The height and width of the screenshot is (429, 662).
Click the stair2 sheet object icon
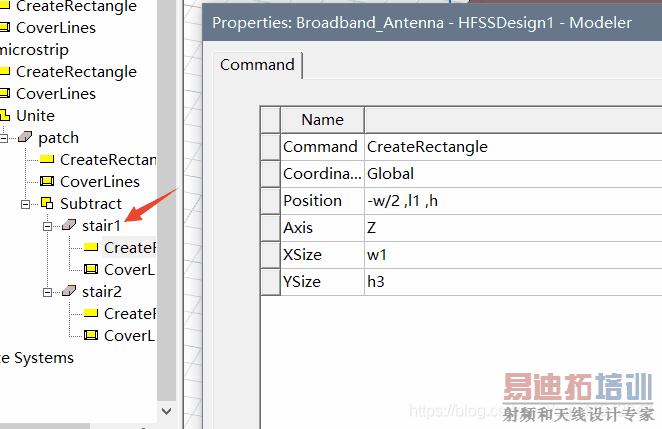click(x=69, y=291)
